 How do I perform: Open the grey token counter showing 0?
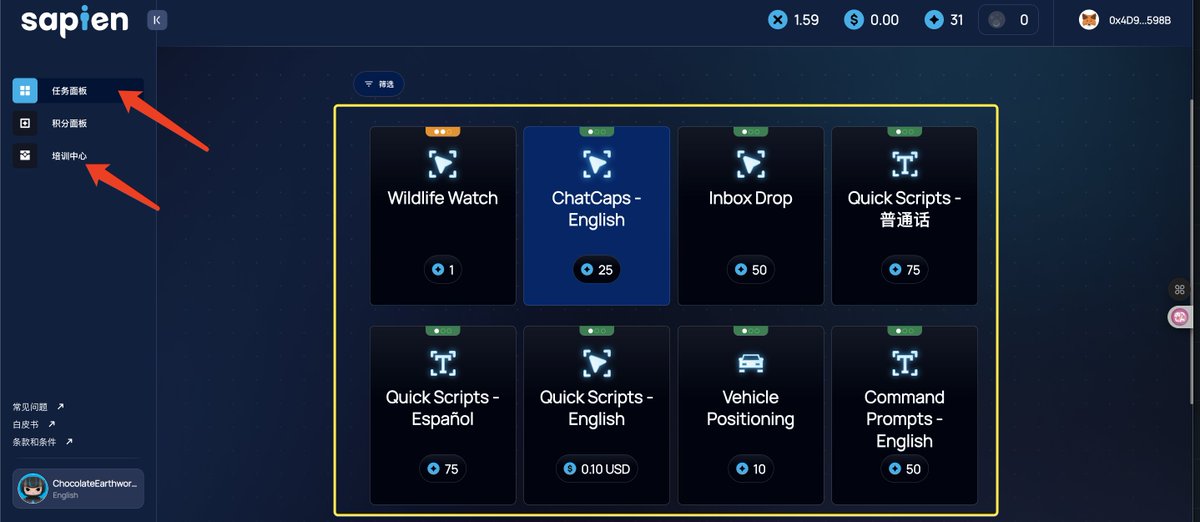1008,20
